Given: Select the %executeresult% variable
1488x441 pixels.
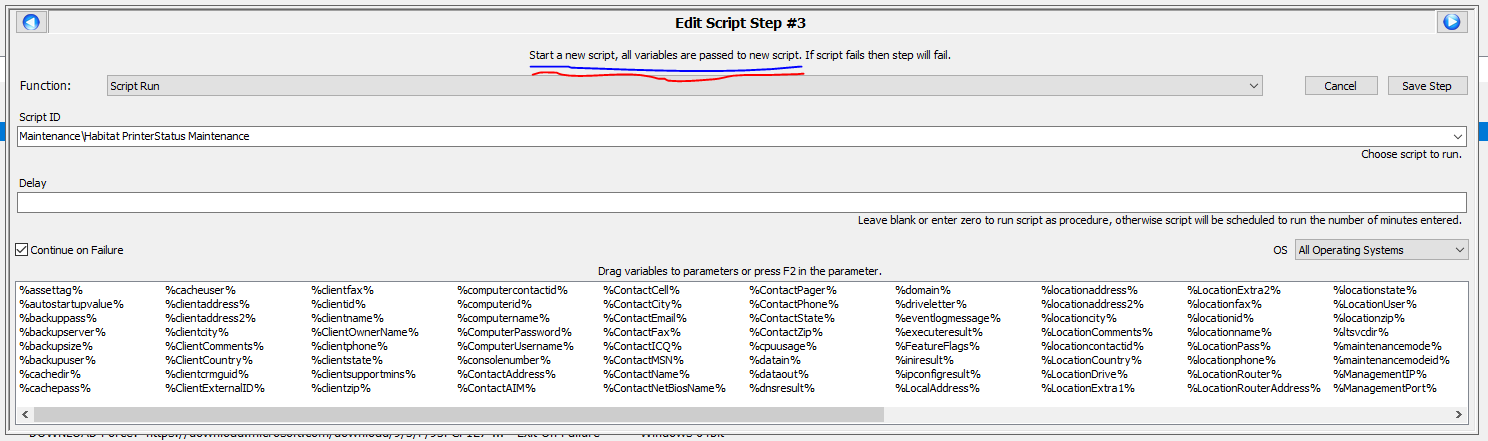Looking at the screenshot, I should pyautogui.click(x=939, y=332).
